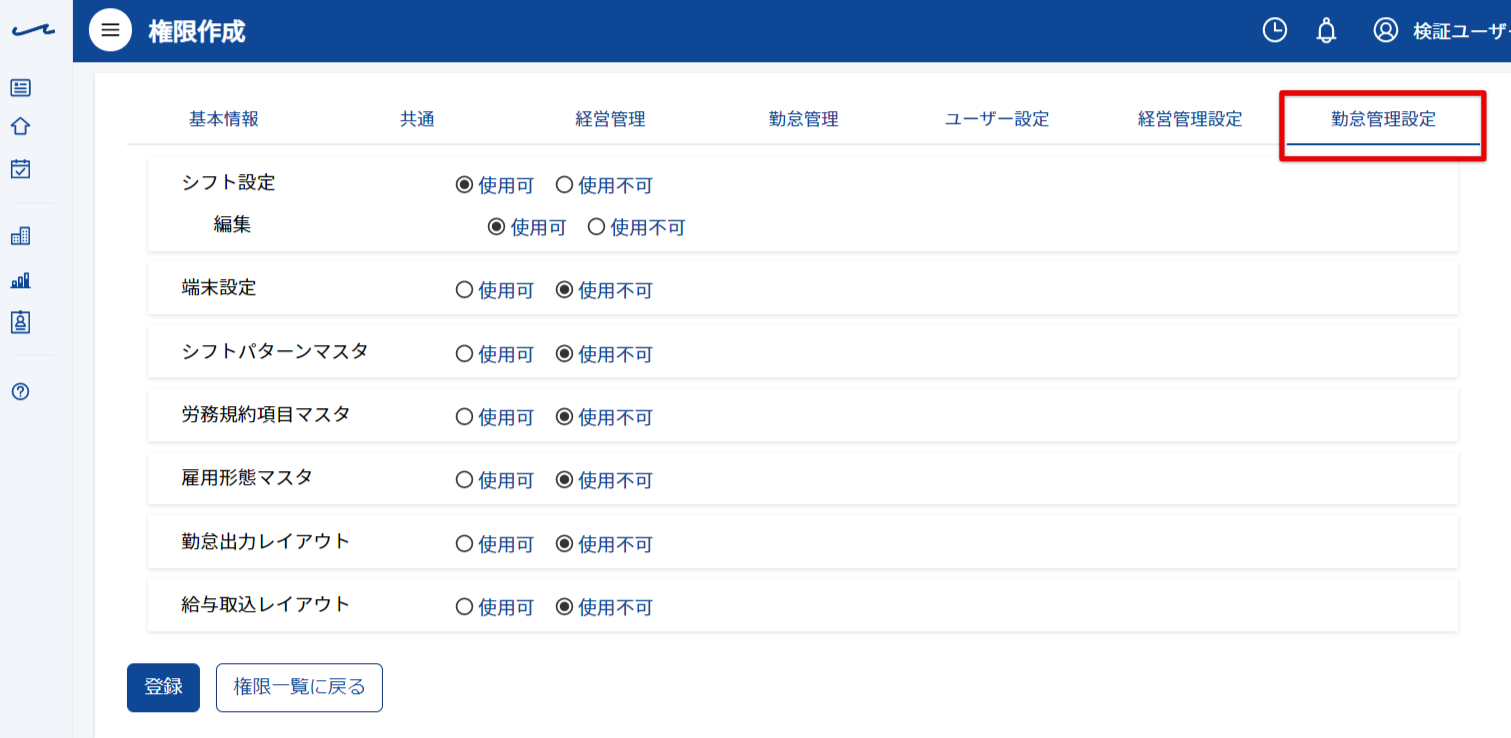Click the 端末設定 row label
Image resolution: width=1511 pixels, height=738 pixels.
(219, 288)
